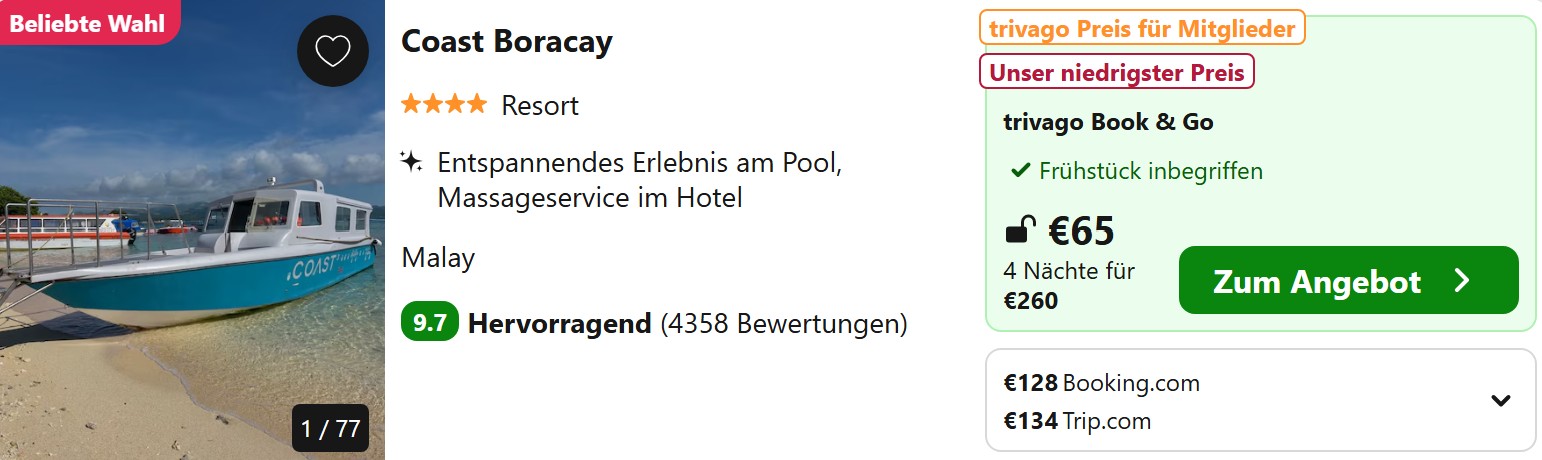Click the sparkle highlights icon

click(411, 162)
